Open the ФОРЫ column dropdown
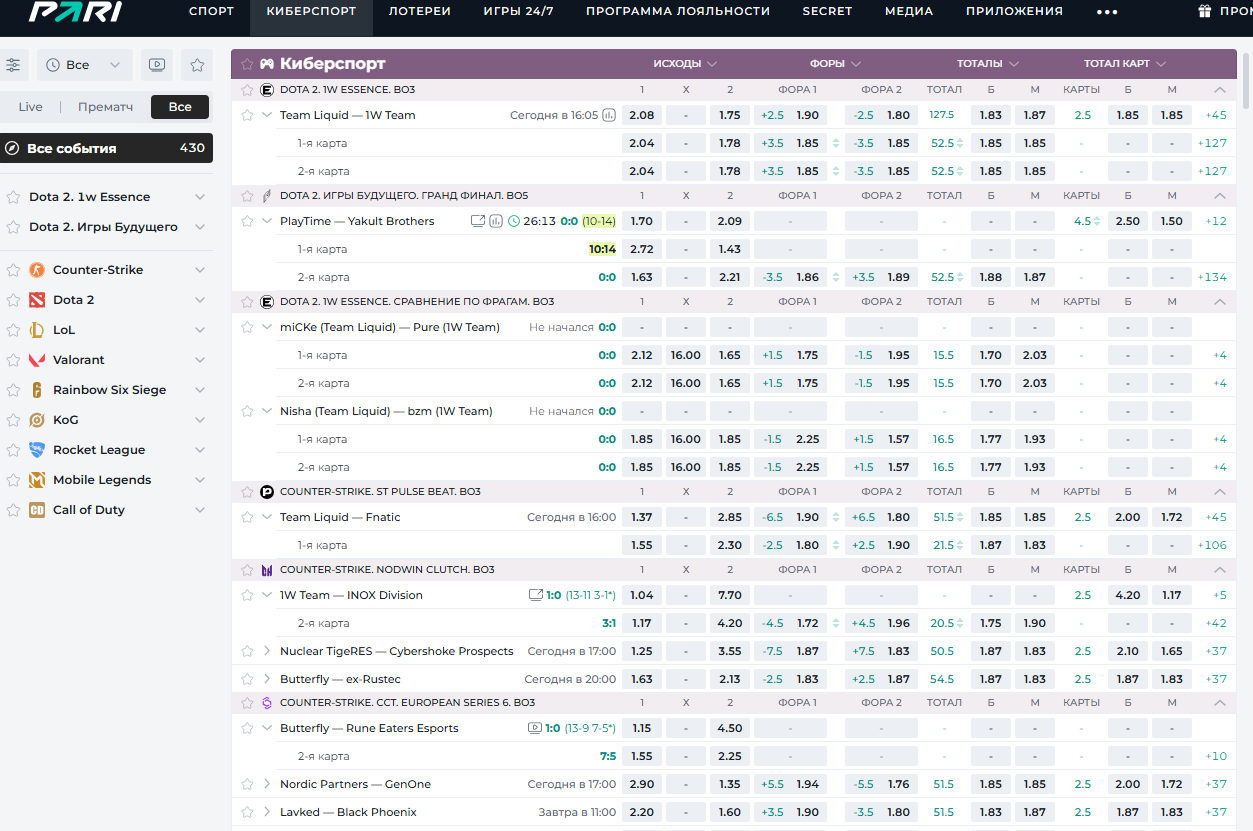This screenshot has height=831, width=1253. pos(835,64)
